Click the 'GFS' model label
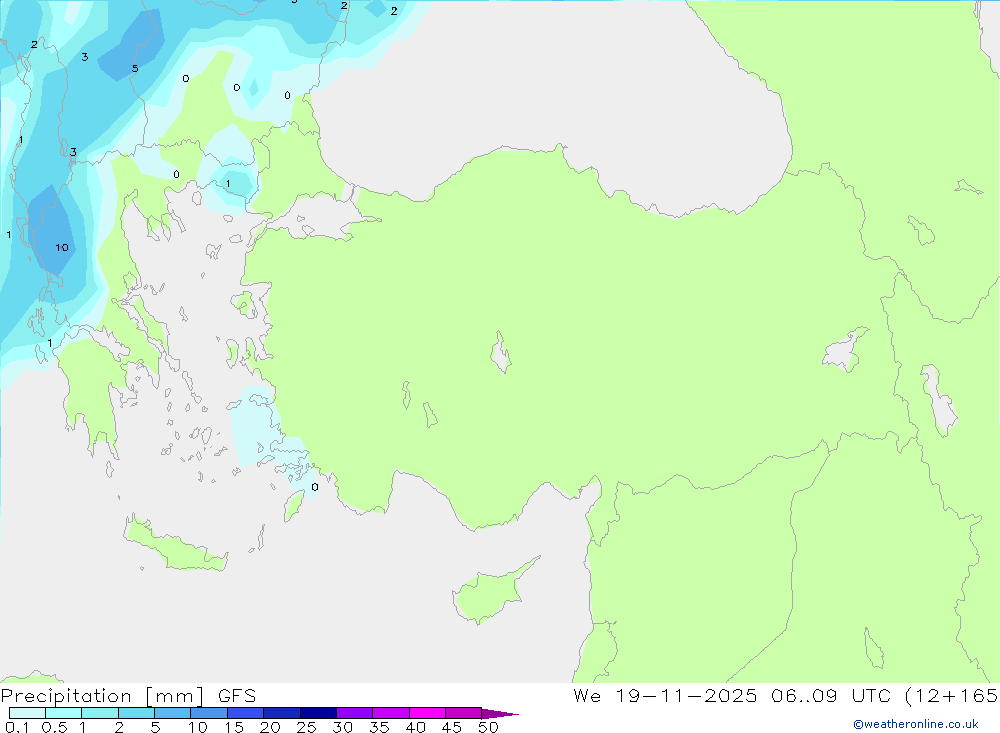The image size is (1000, 733). pos(237,696)
